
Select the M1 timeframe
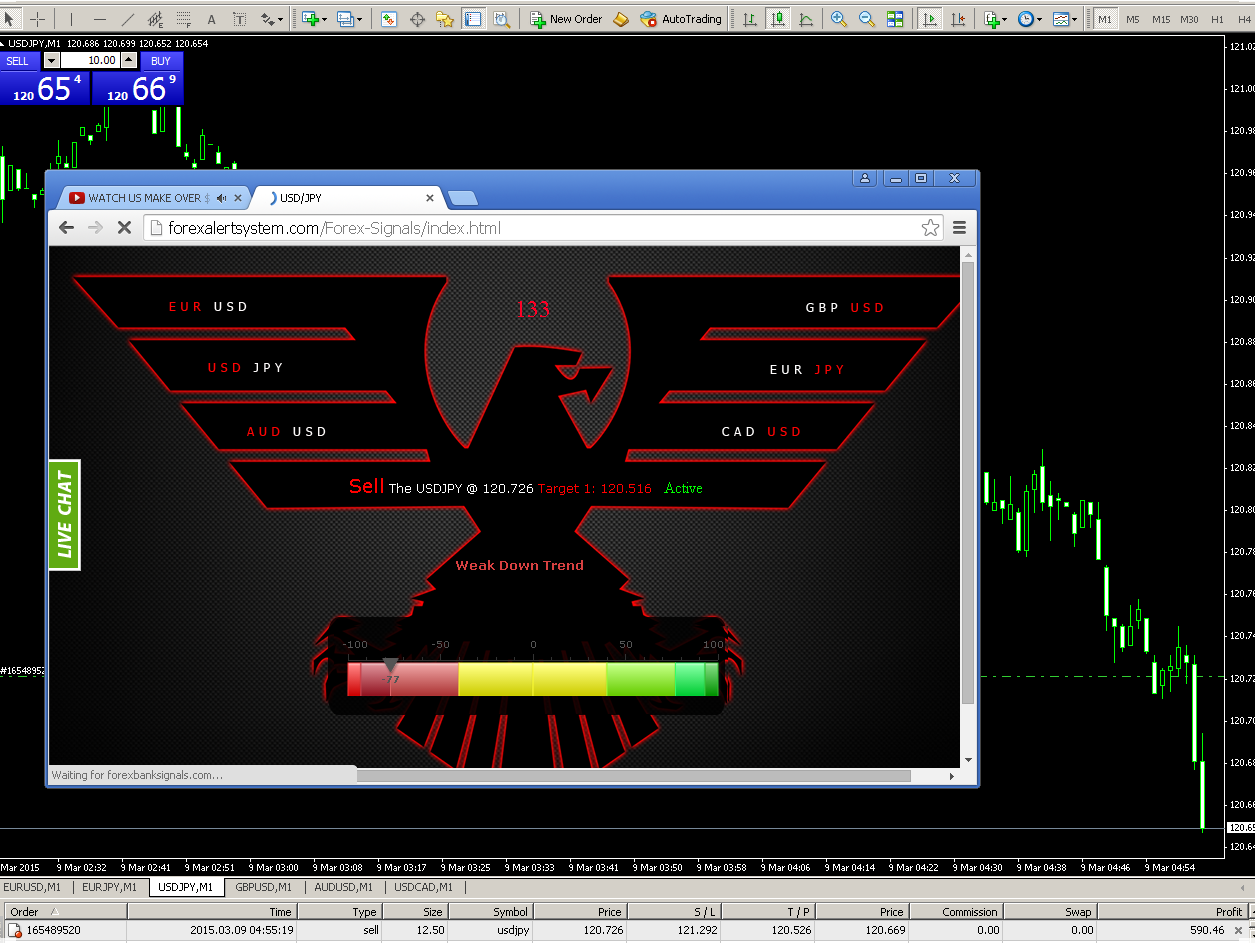tap(1105, 19)
